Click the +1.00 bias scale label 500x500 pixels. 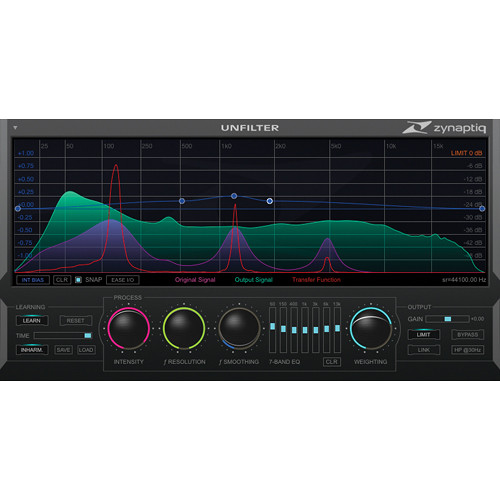click(26, 153)
